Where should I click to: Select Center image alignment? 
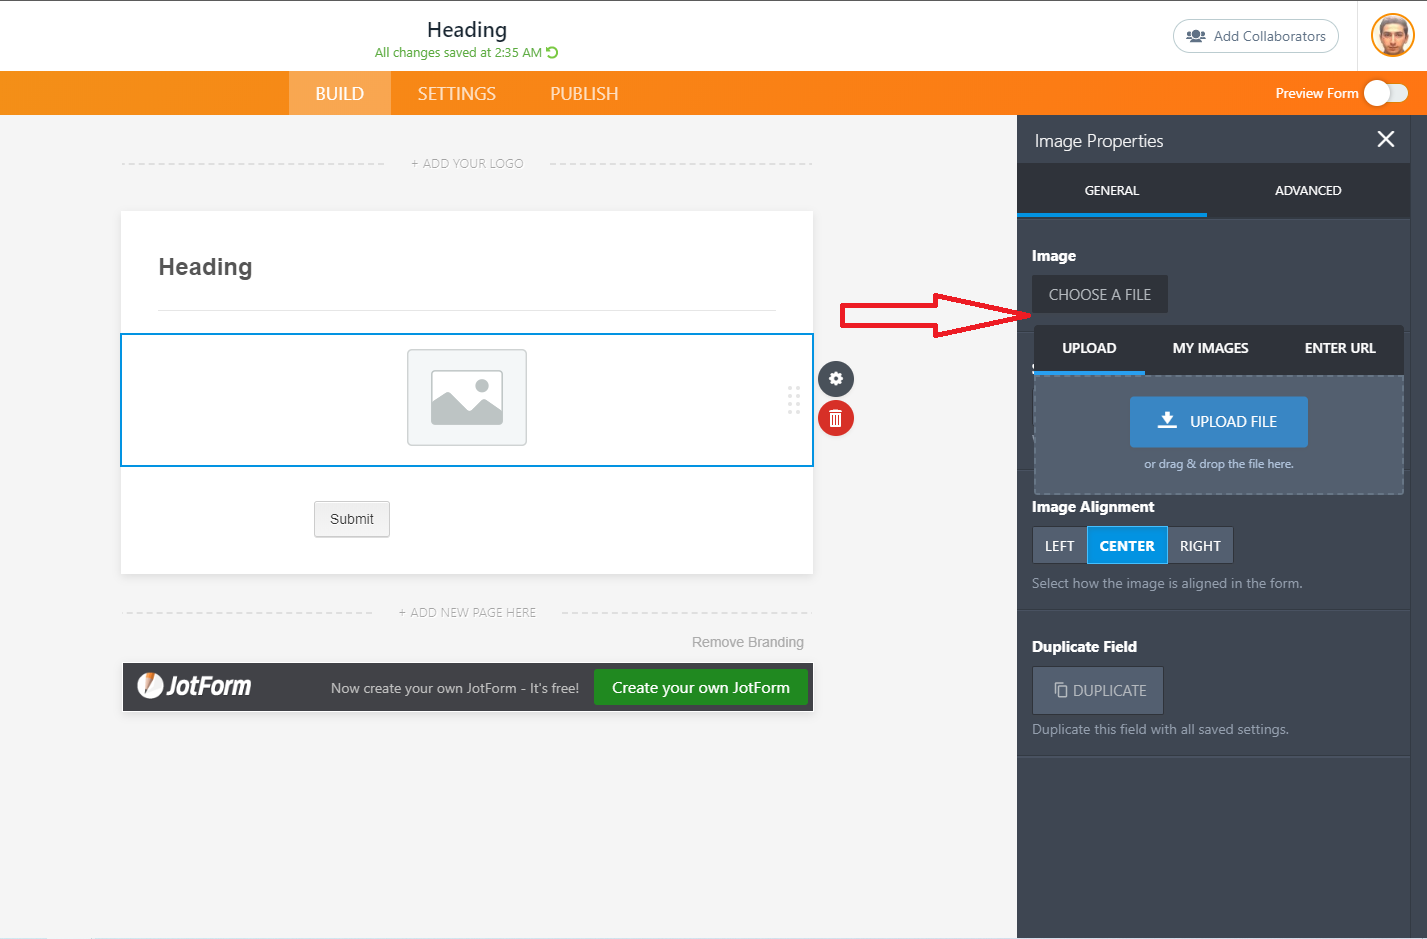coord(1127,546)
